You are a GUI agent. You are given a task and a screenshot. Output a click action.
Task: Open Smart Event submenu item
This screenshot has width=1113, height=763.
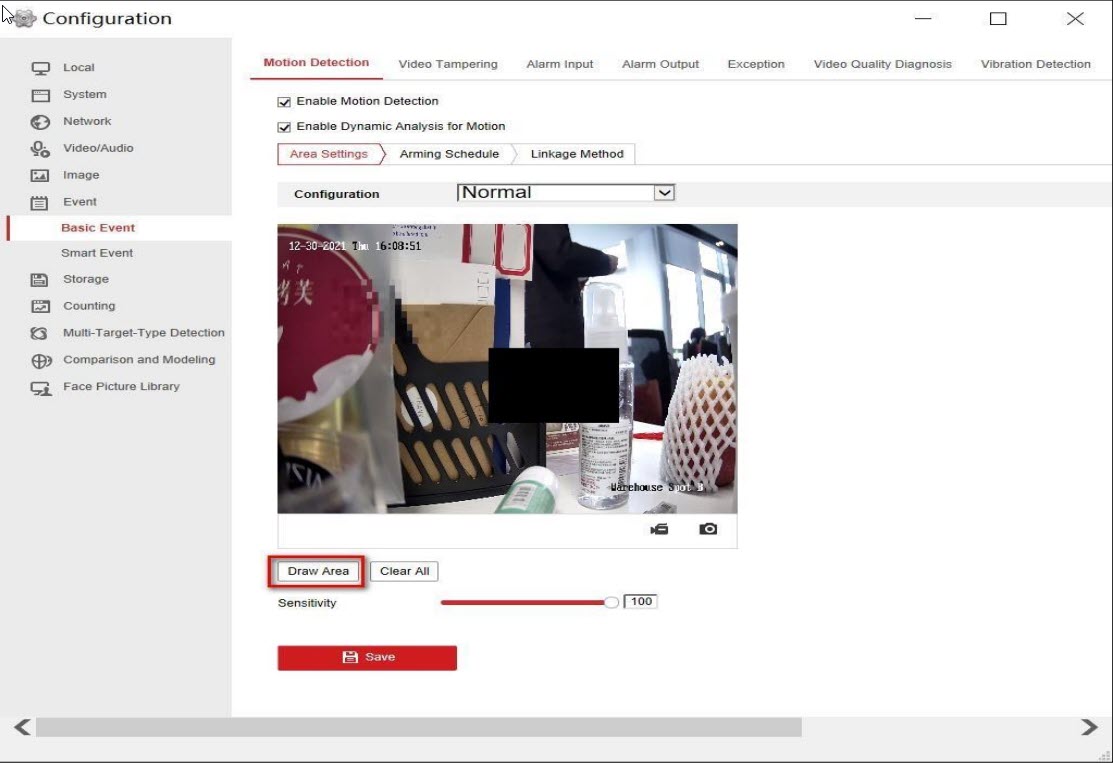pyautogui.click(x=97, y=253)
